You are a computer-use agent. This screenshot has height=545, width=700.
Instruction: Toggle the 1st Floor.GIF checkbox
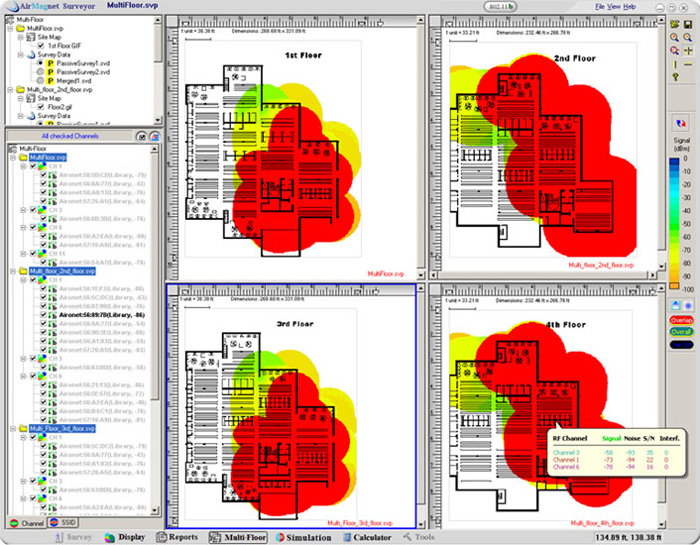41,45
